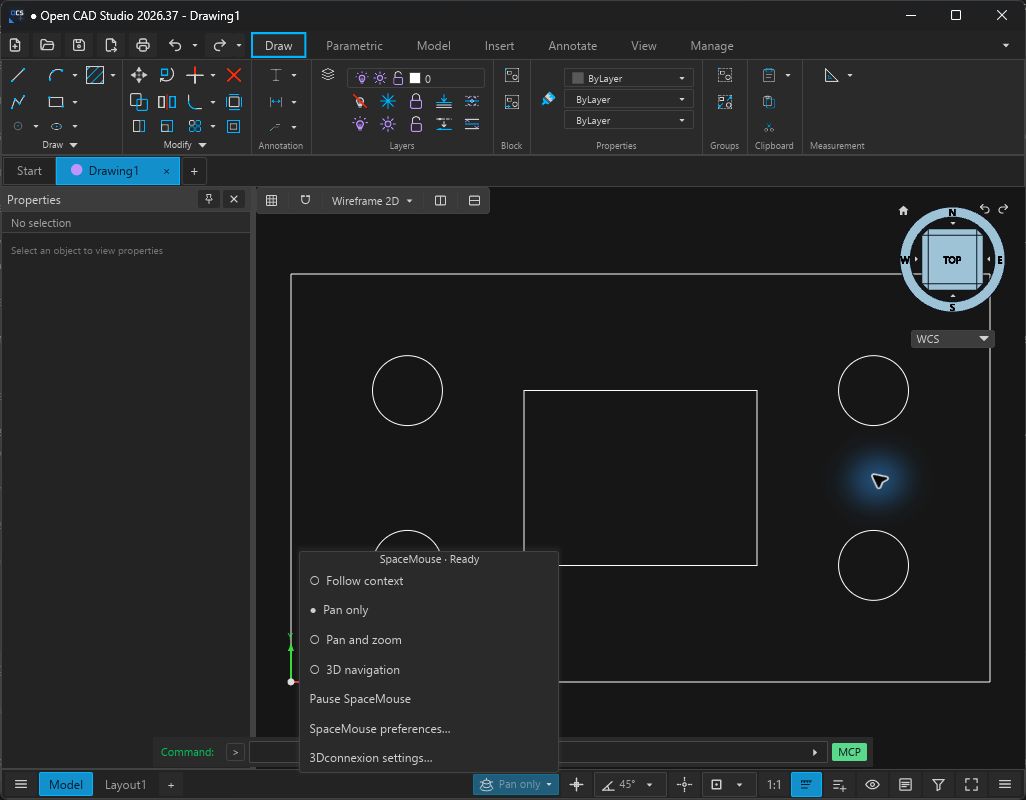Select 3D navigation radio option
The width and height of the screenshot is (1026, 800).
point(355,670)
